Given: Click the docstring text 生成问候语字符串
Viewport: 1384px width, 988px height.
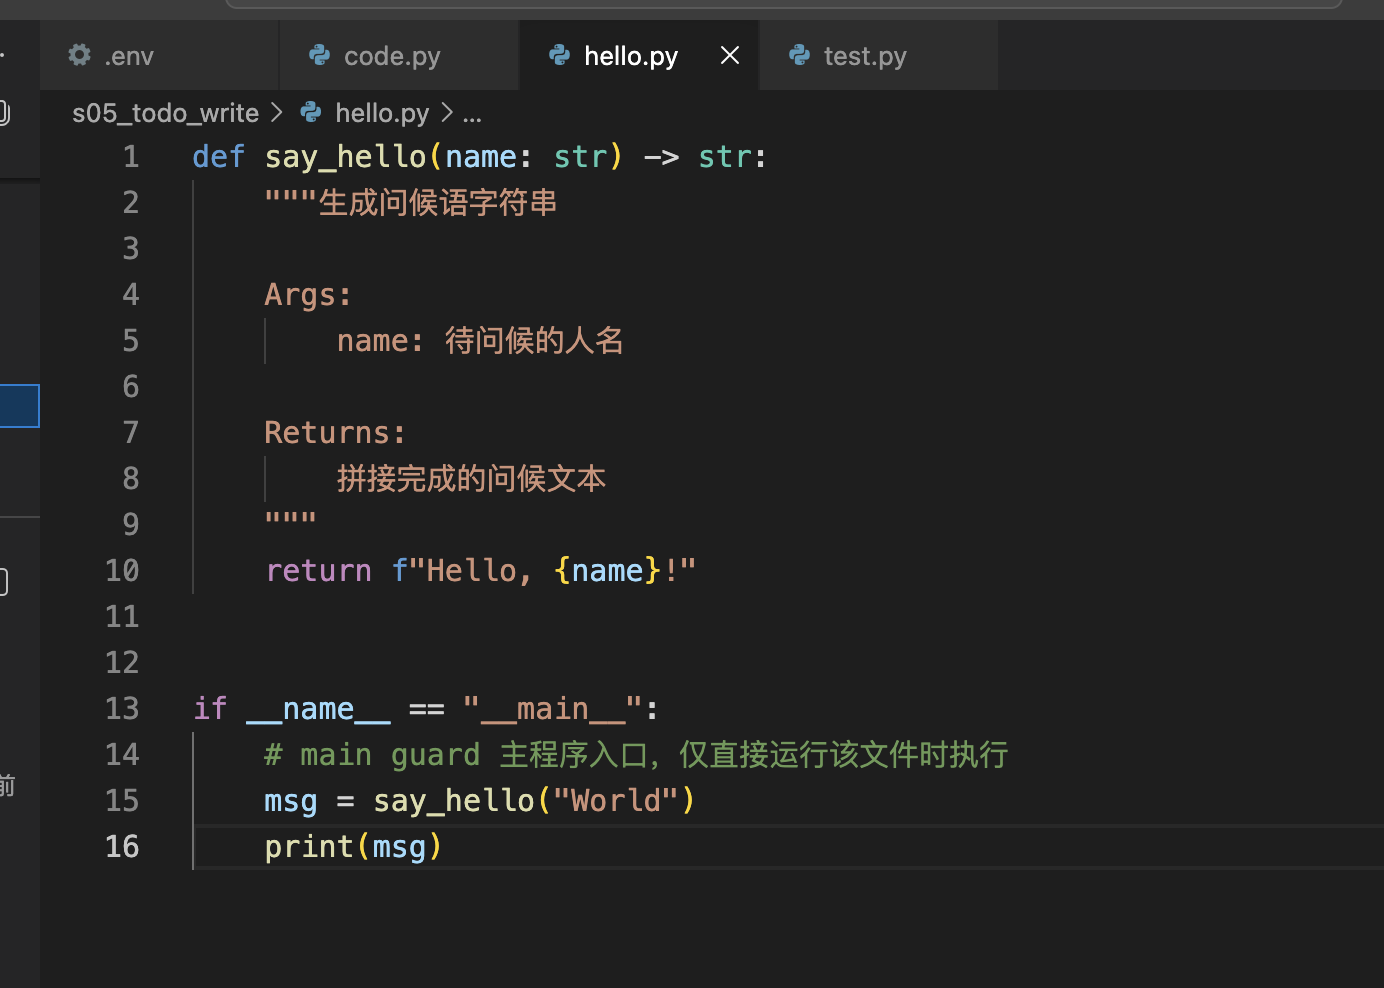Looking at the screenshot, I should [x=438, y=203].
